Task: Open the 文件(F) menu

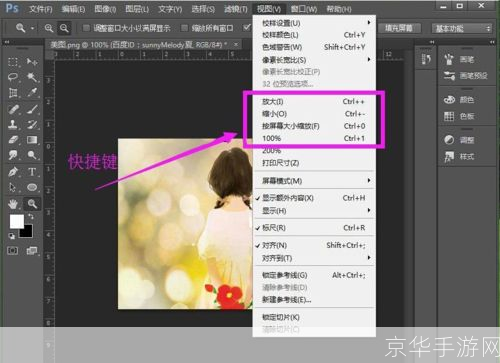Action: coord(40,9)
